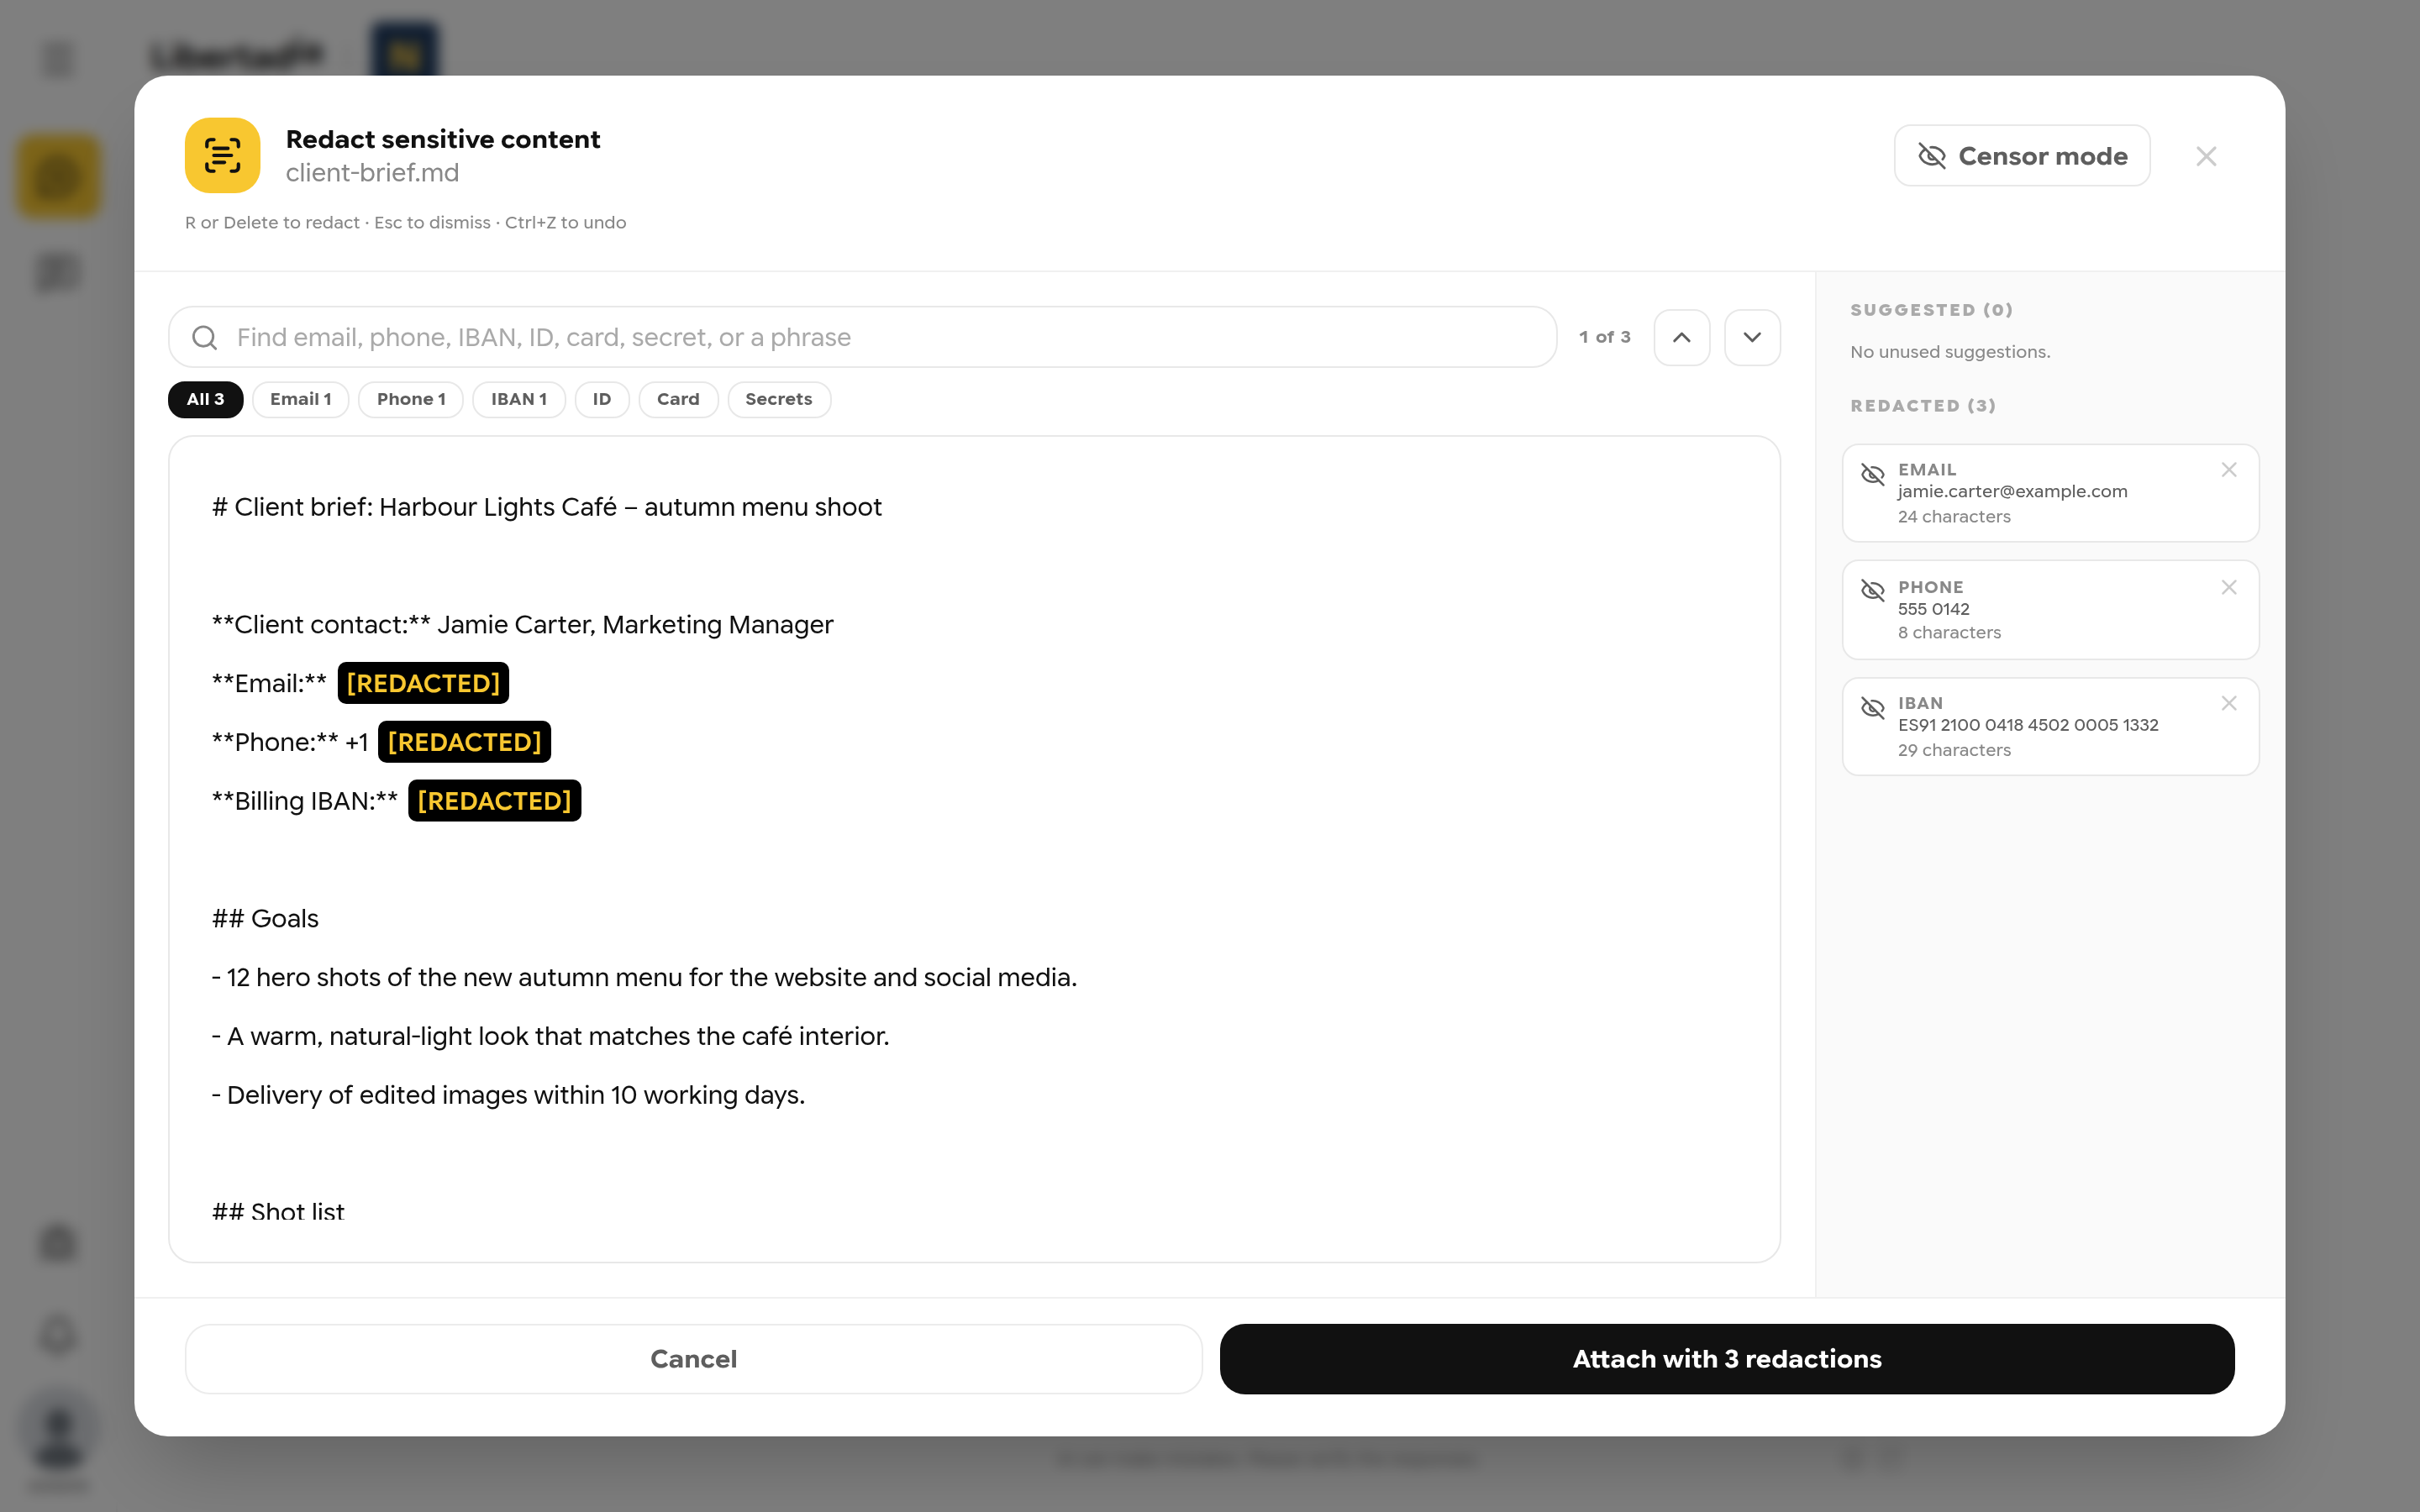This screenshot has width=2420, height=1512.
Task: Select the IBAN 1 filter
Action: tap(518, 399)
